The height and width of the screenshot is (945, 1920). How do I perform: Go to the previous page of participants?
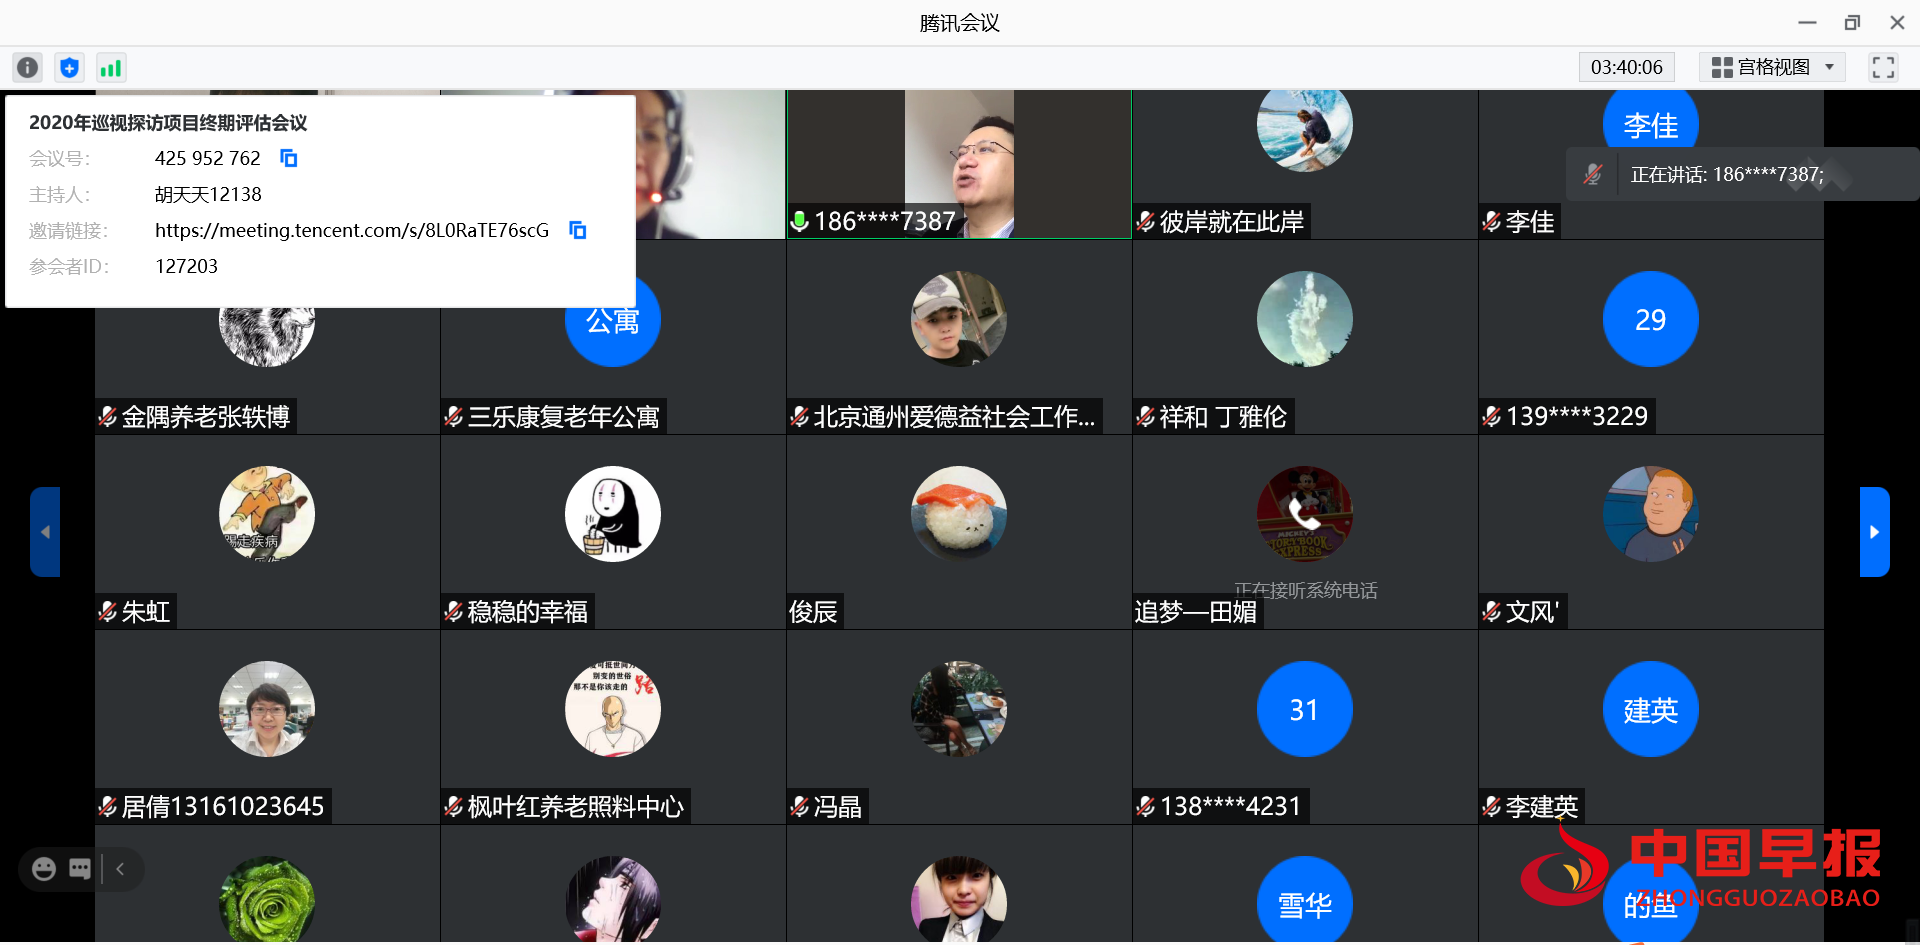point(45,532)
